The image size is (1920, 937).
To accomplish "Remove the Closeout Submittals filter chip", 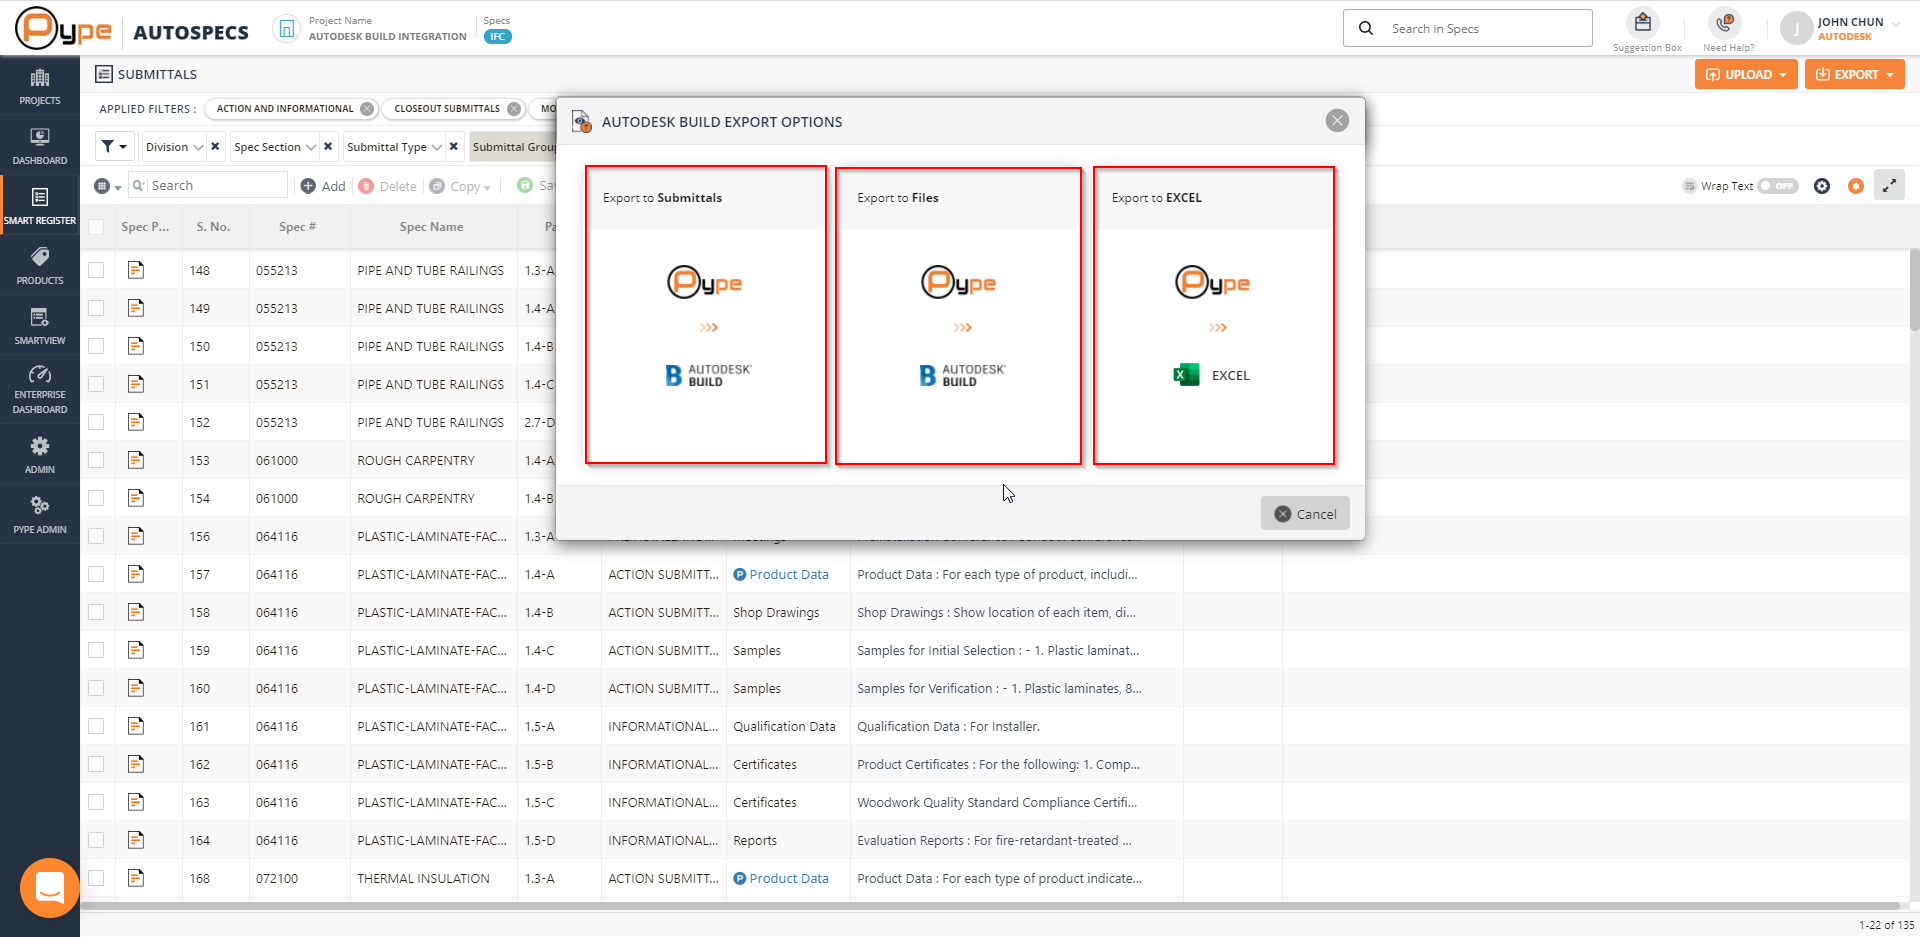I will tap(514, 109).
